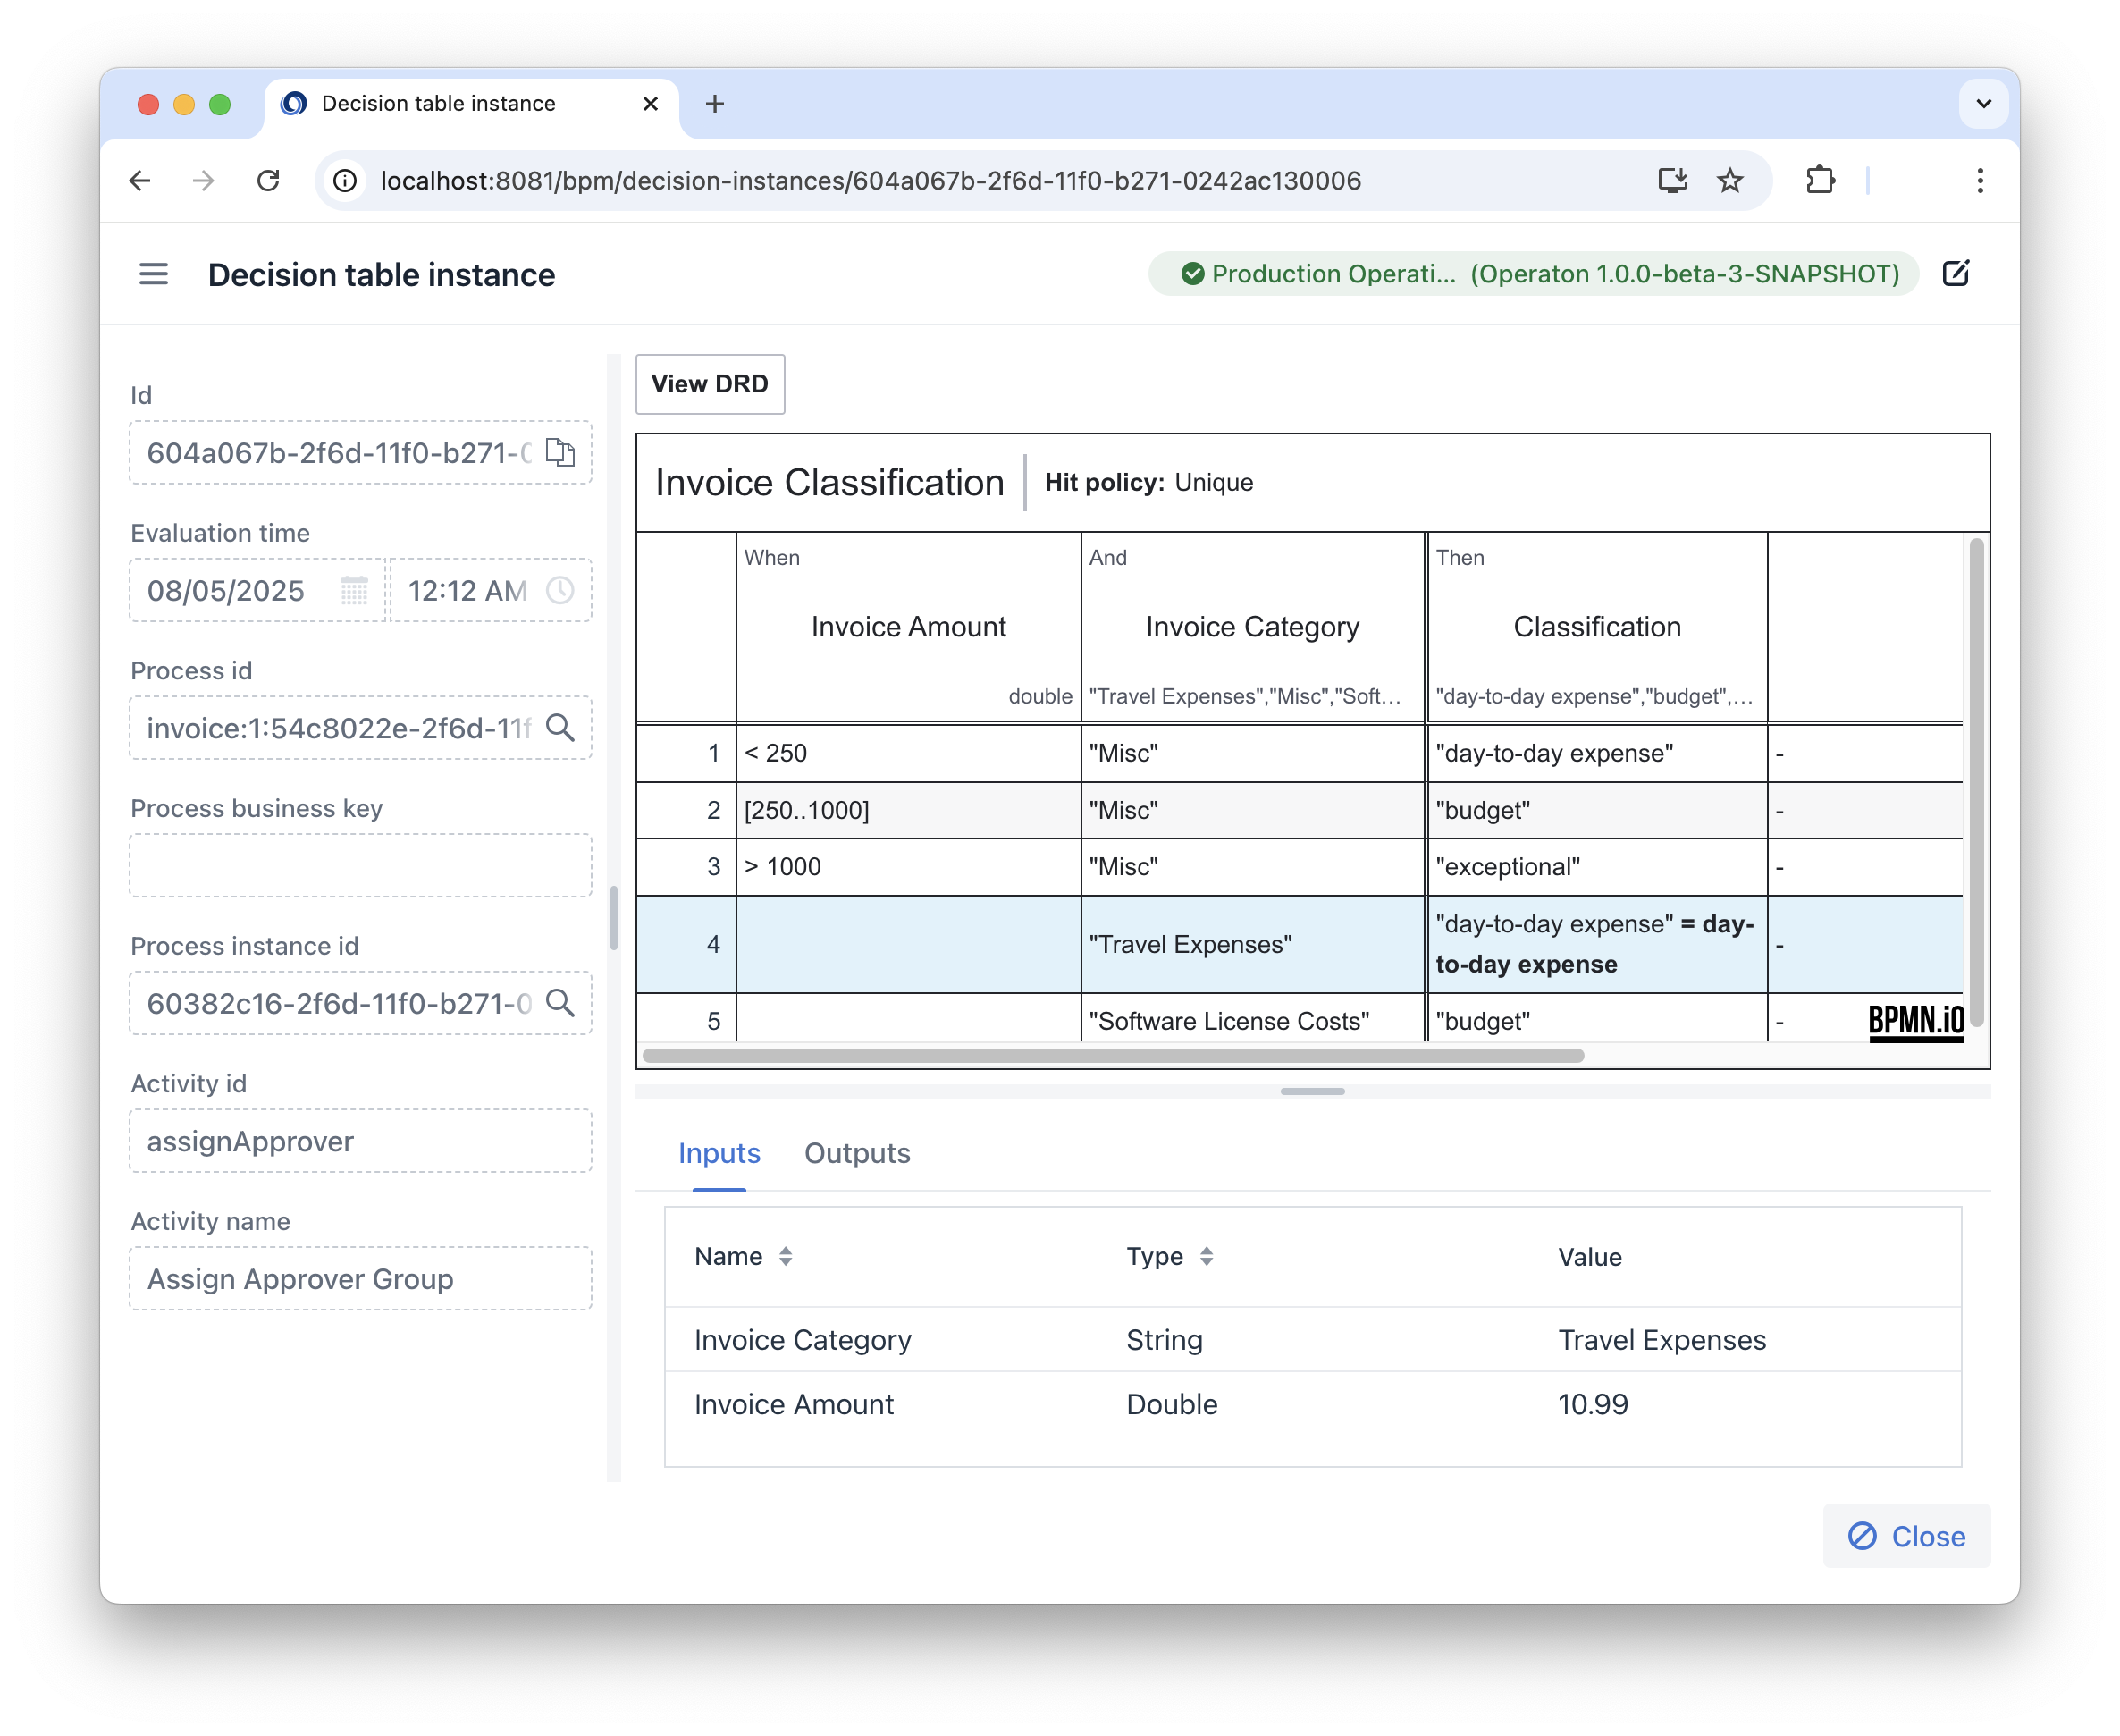The image size is (2120, 1736).
Task: Click the Close button
Action: (1906, 1536)
